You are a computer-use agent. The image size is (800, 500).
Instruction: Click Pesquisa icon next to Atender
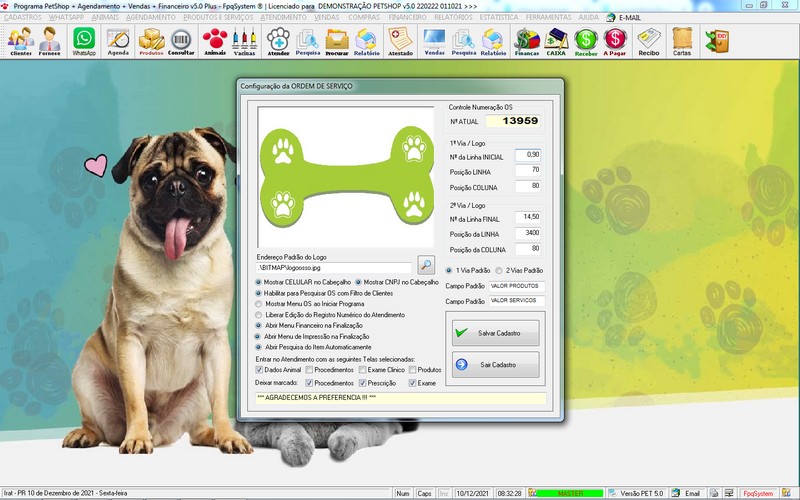(x=308, y=41)
